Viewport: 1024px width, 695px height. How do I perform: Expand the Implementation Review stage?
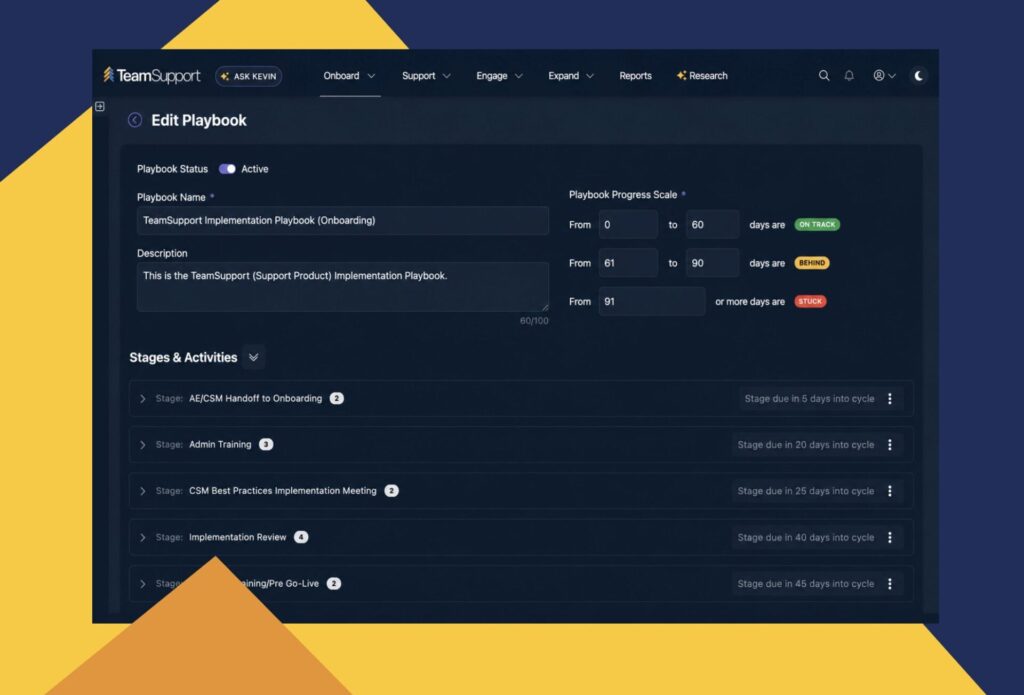tap(142, 538)
